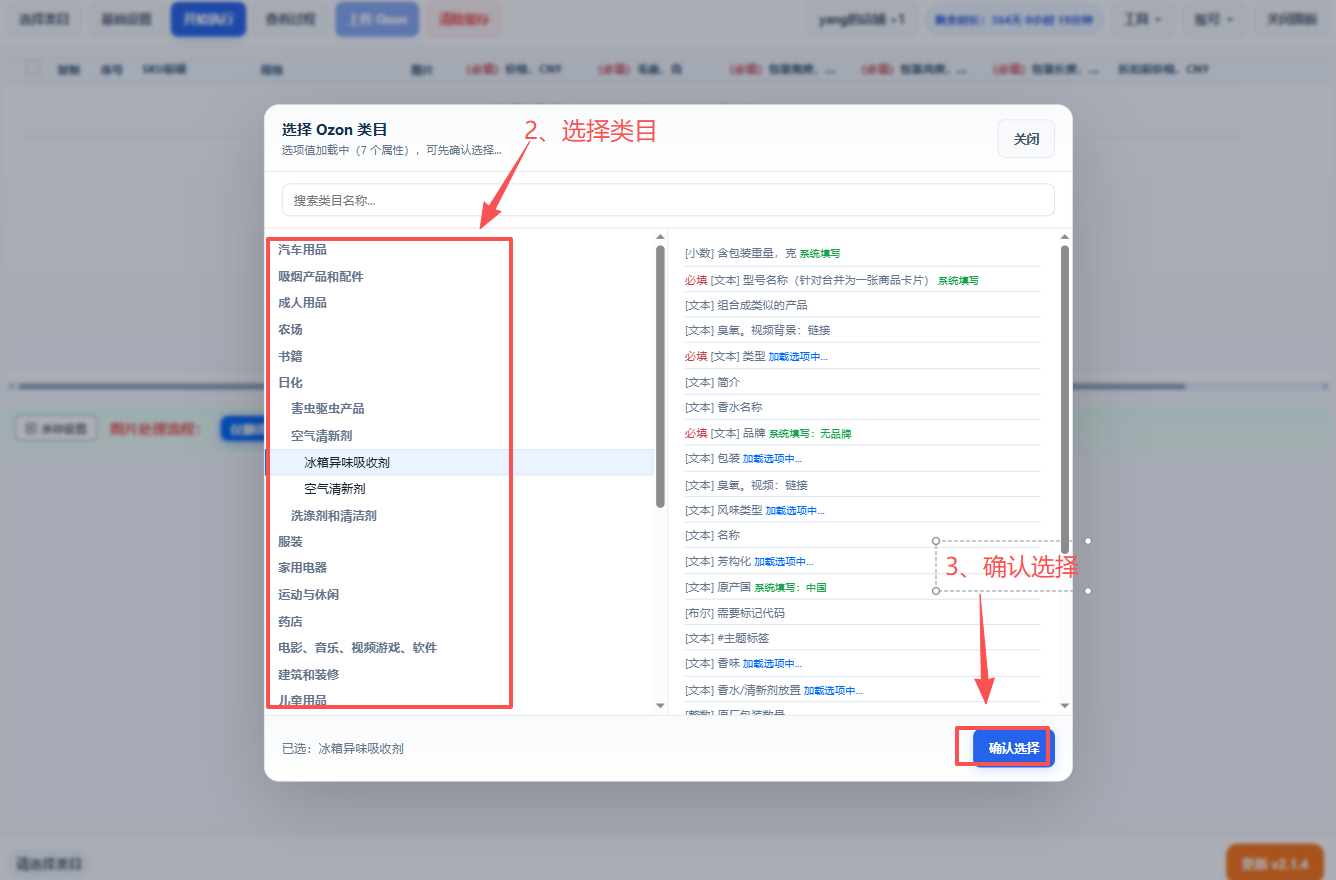Click the 确认选择 confirm button
The height and width of the screenshot is (880, 1336).
tap(1013, 748)
